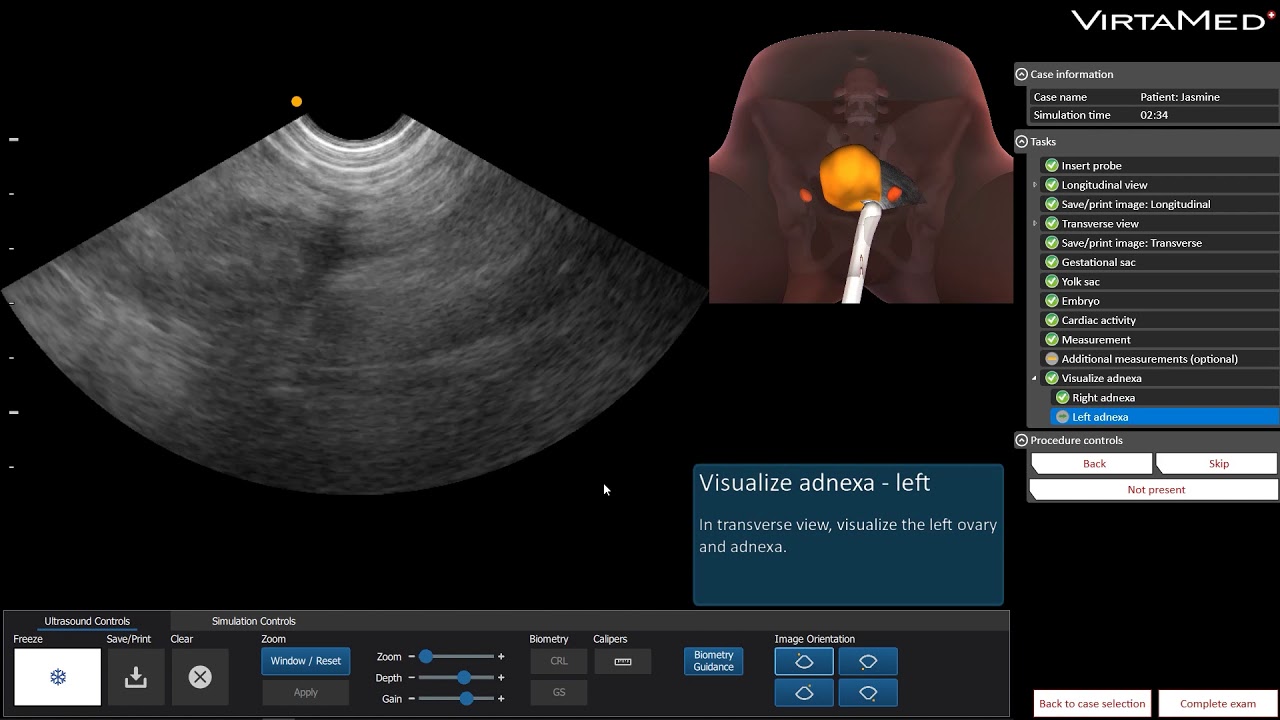Screen dimensions: 1280x720
Task: Choose the top-left image orientation icon
Action: point(804,662)
